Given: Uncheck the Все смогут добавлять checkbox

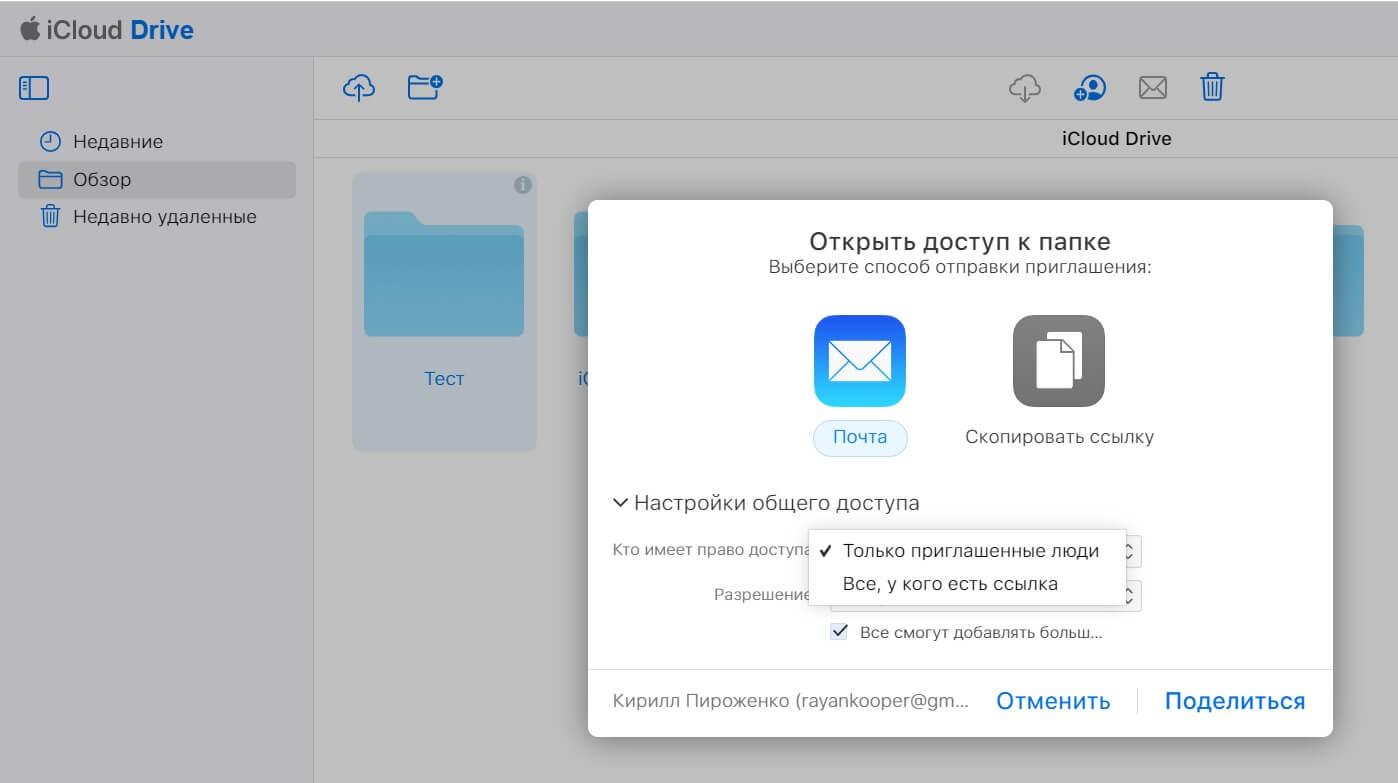Looking at the screenshot, I should point(839,632).
